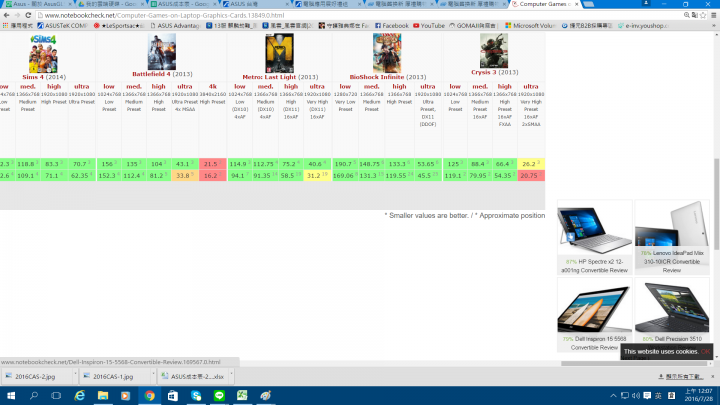The width and height of the screenshot is (720, 405).
Task: Switch to ASUS成本表 Google tab
Action: pos(184,4)
